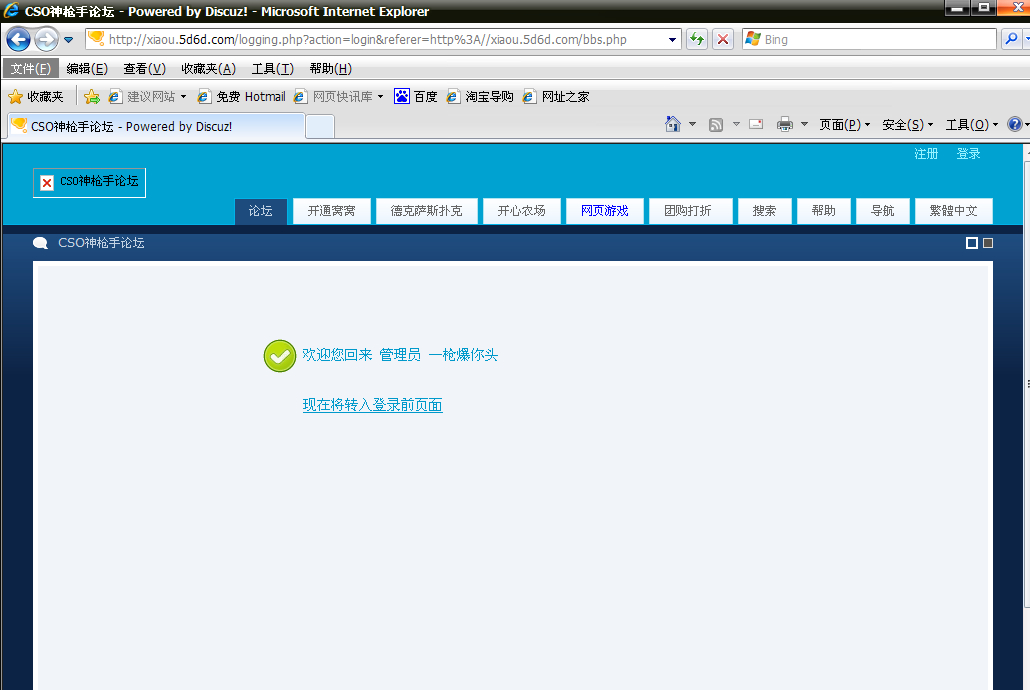Select the 网页游戏 navigation tab

(x=604, y=211)
